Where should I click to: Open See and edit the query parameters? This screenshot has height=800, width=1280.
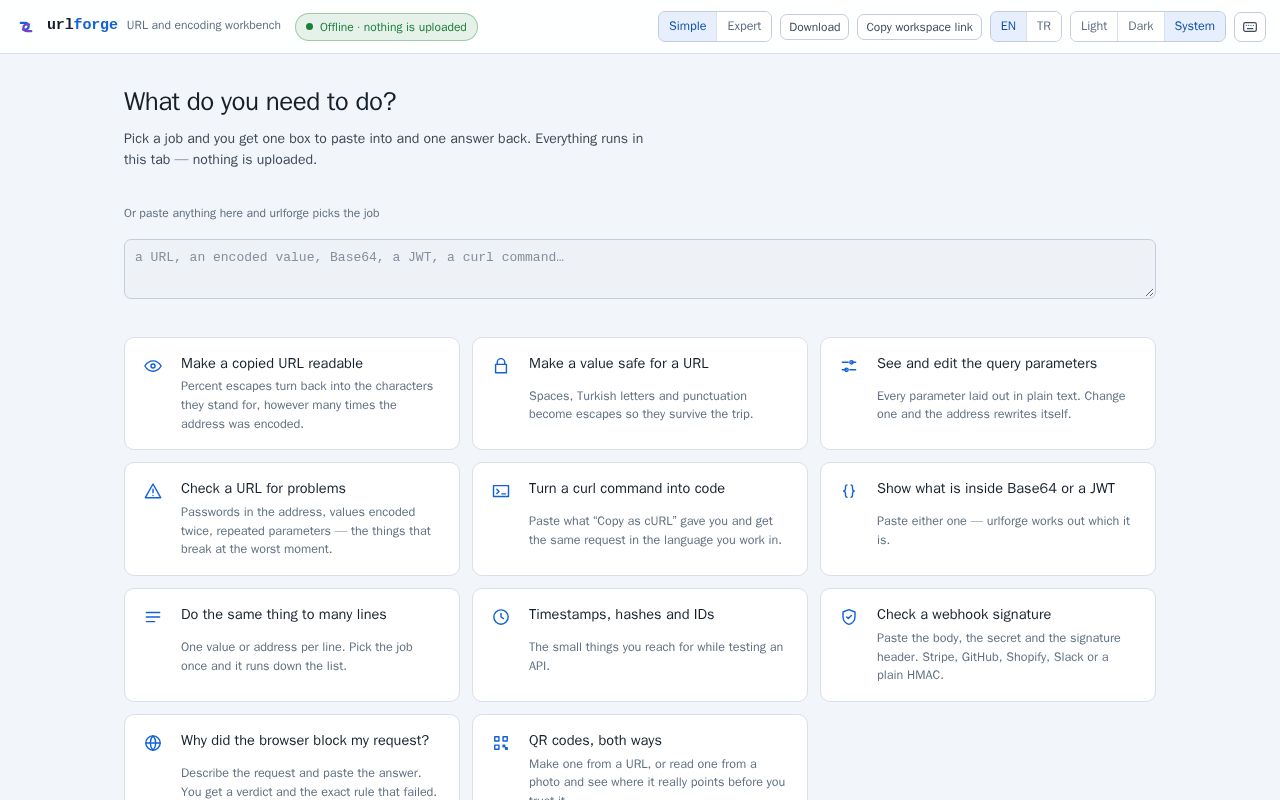pos(988,393)
